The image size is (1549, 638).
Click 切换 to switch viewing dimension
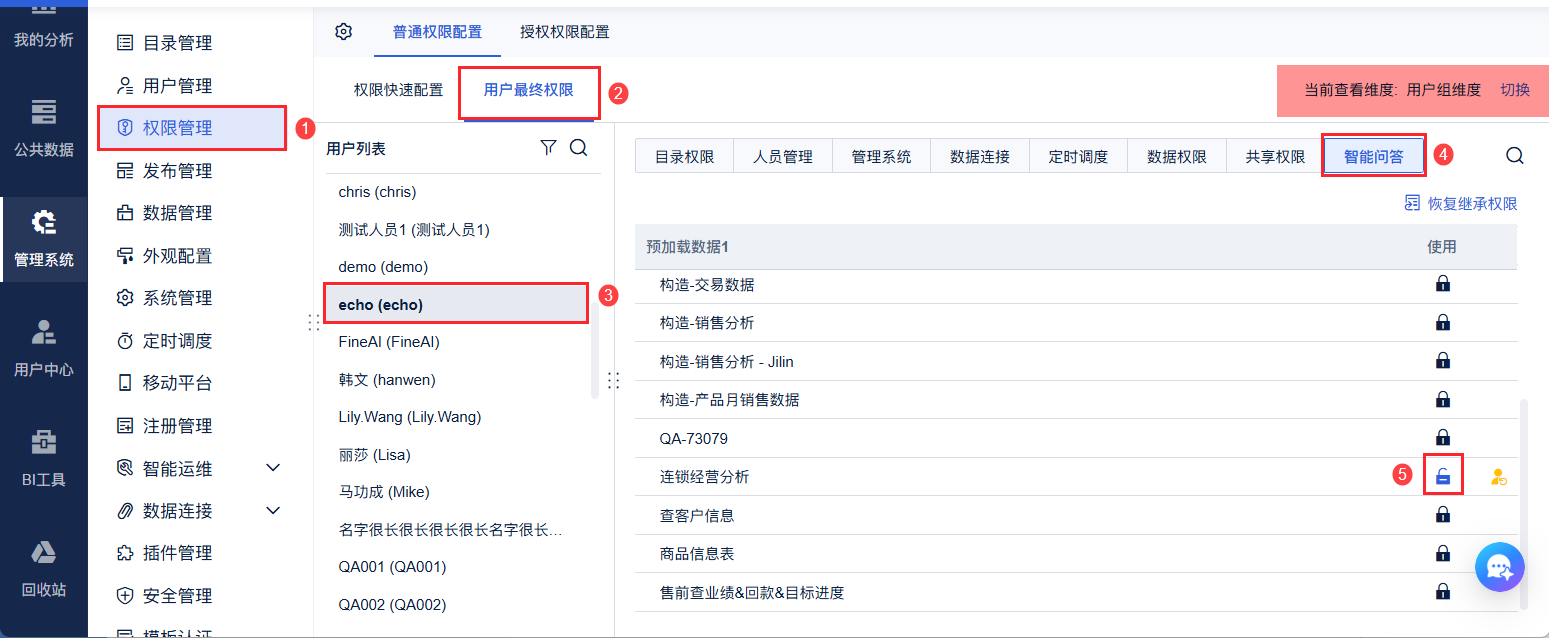click(1515, 89)
